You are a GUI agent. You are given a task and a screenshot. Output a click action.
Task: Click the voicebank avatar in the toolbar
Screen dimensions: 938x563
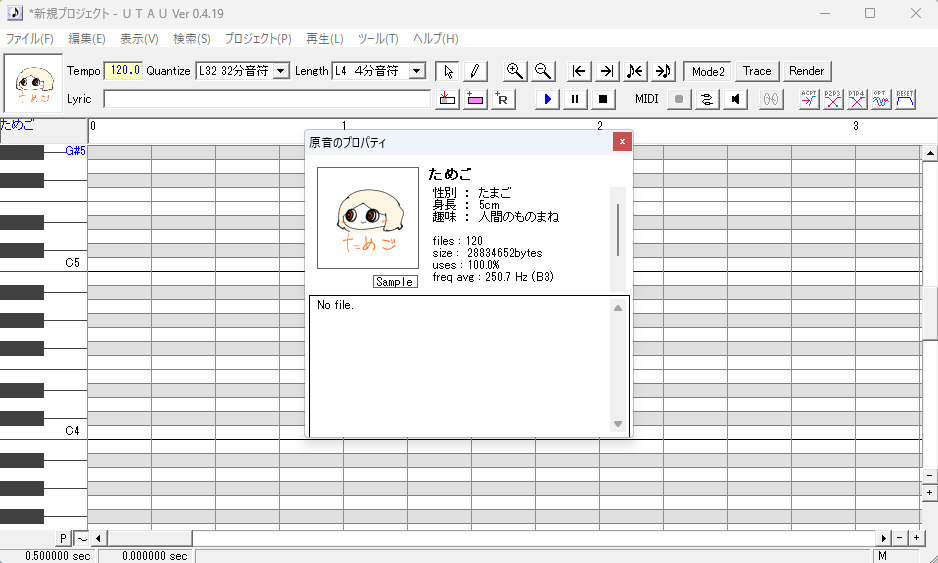click(34, 83)
